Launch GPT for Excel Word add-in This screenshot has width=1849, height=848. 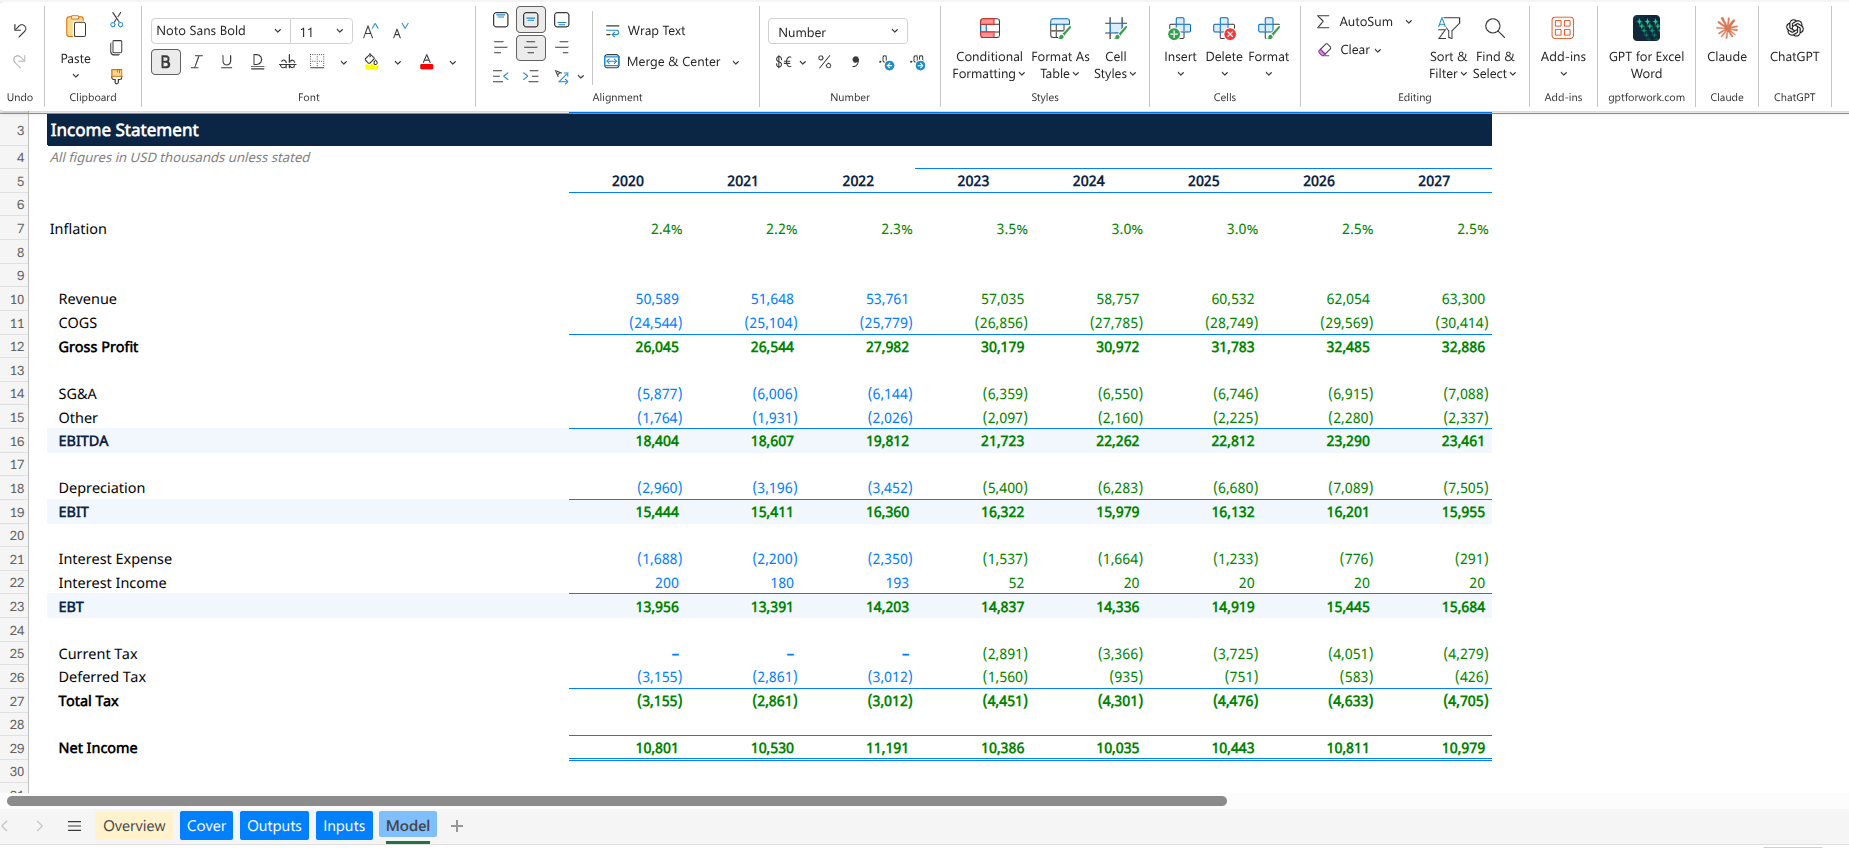[1646, 47]
